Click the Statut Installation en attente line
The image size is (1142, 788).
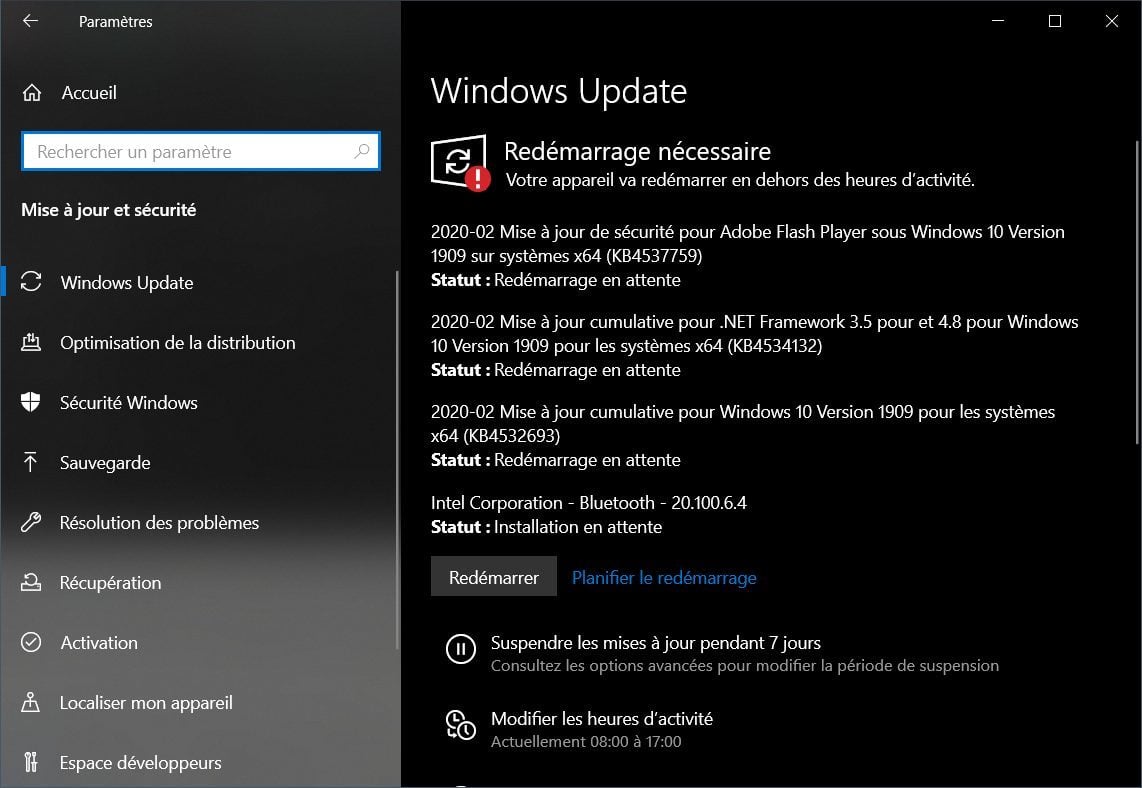(x=546, y=527)
